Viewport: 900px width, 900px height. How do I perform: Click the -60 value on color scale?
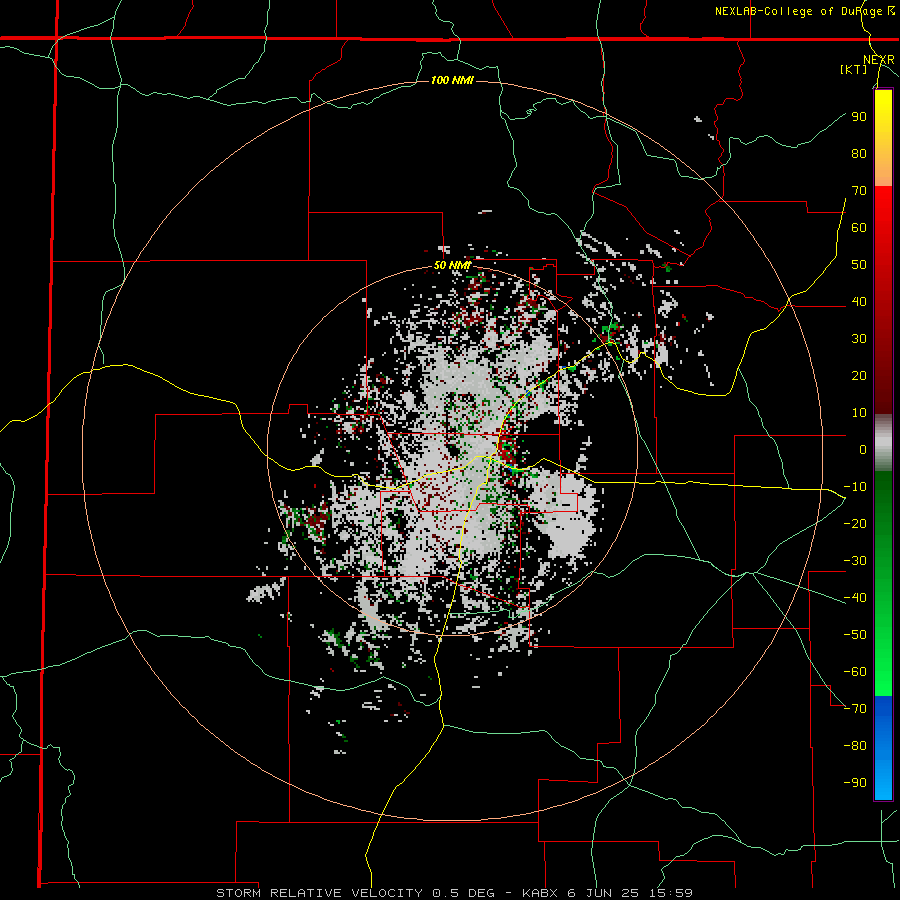855,672
